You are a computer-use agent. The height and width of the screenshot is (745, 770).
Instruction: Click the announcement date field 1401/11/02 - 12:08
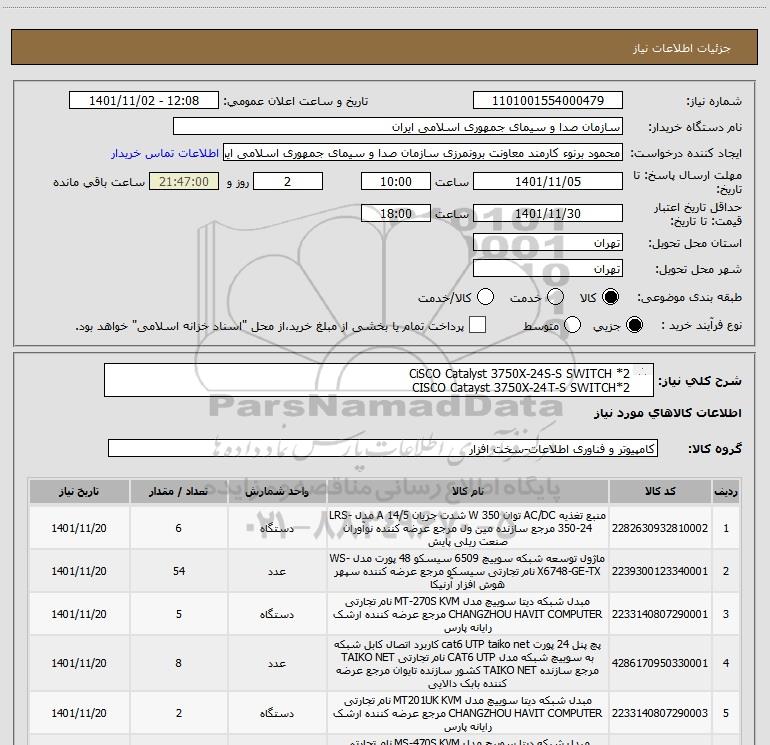[144, 100]
